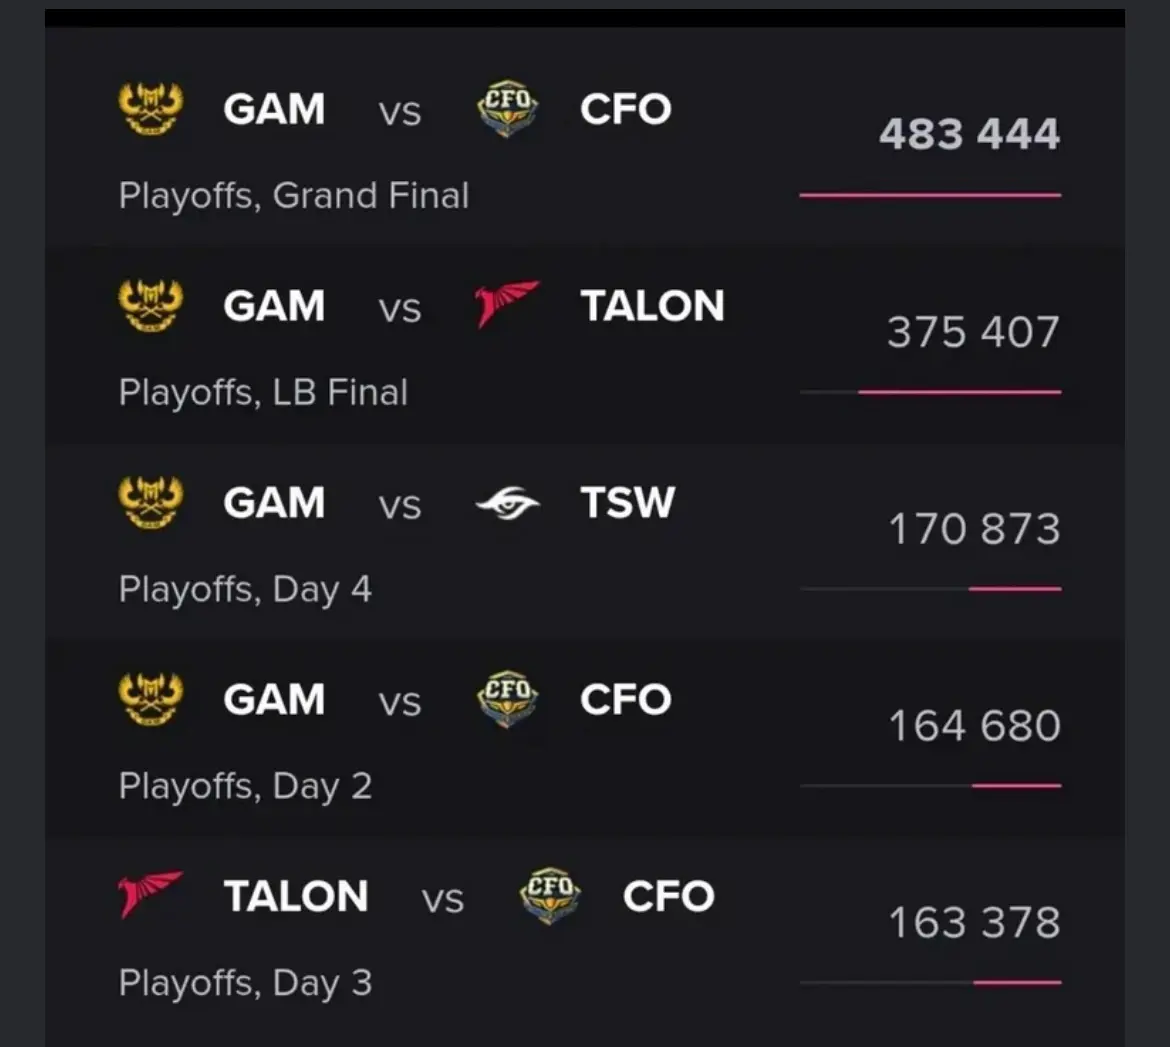Click the TSW Team Secret logo
This screenshot has height=1047, width=1170.
507,502
